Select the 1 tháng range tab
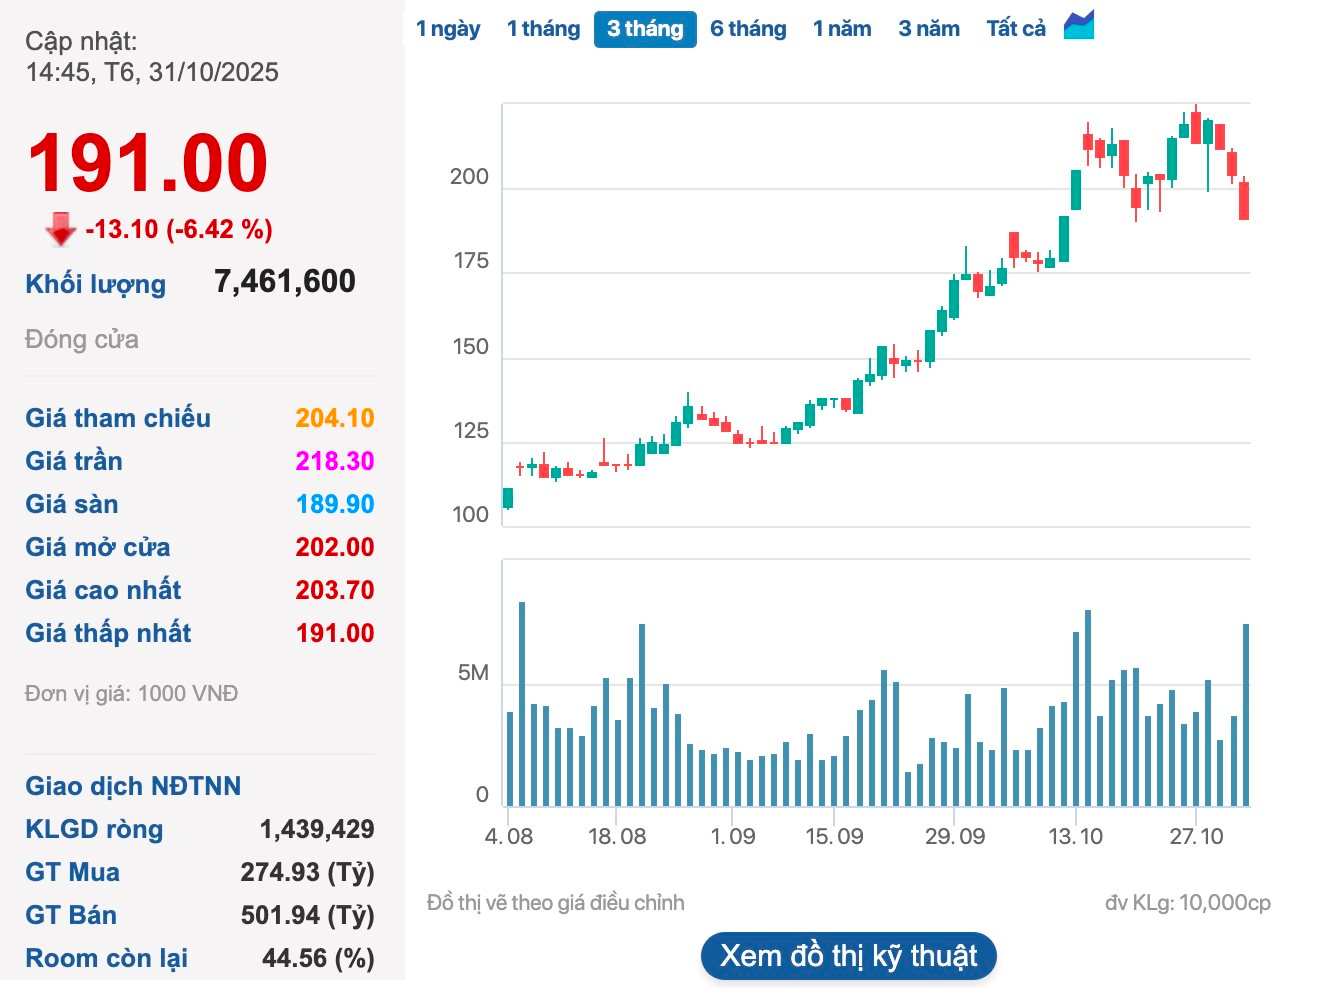 pos(543,29)
